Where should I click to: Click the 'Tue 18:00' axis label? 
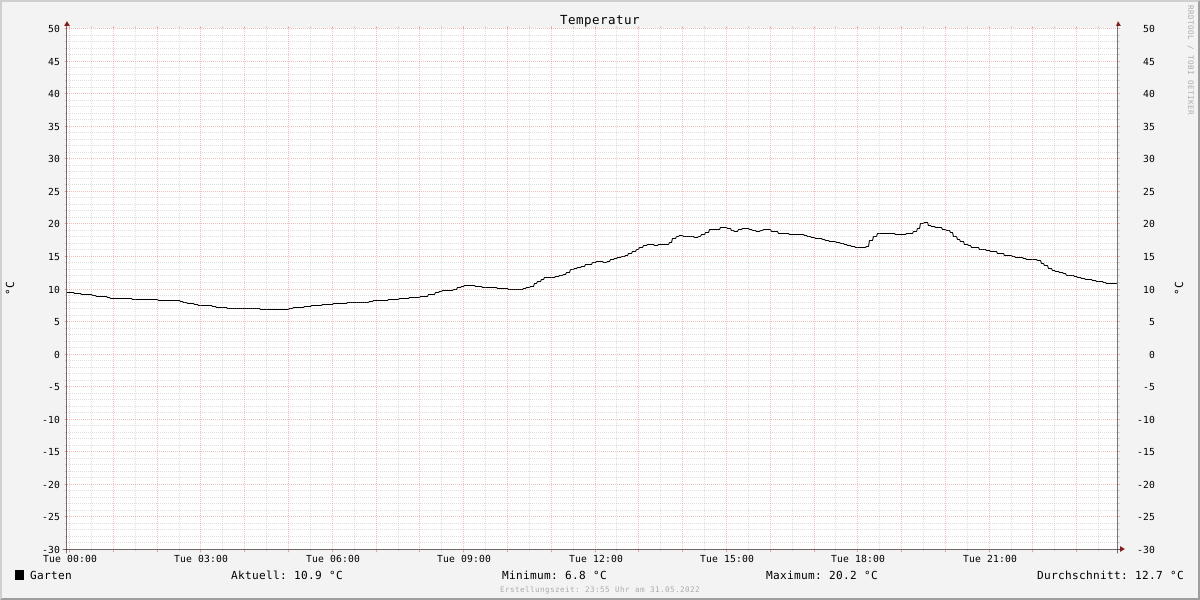tap(858, 559)
